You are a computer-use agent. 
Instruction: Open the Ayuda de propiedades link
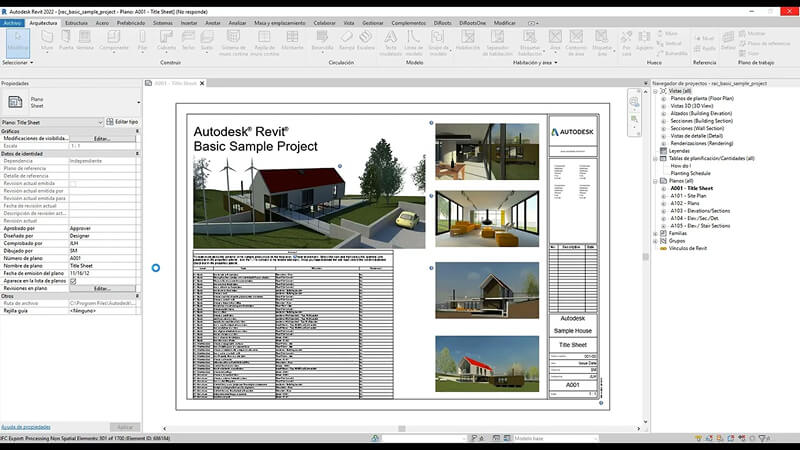(x=26, y=427)
